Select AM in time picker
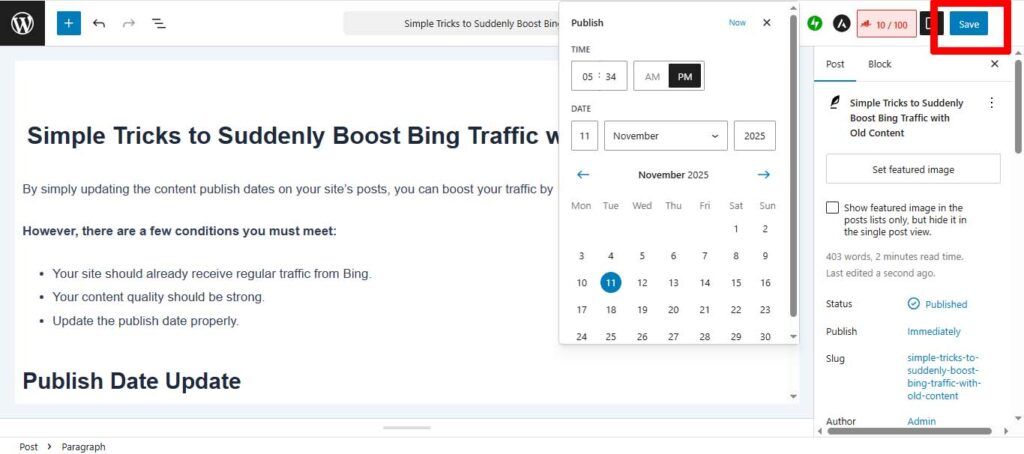This screenshot has height=454, width=1024. click(652, 77)
